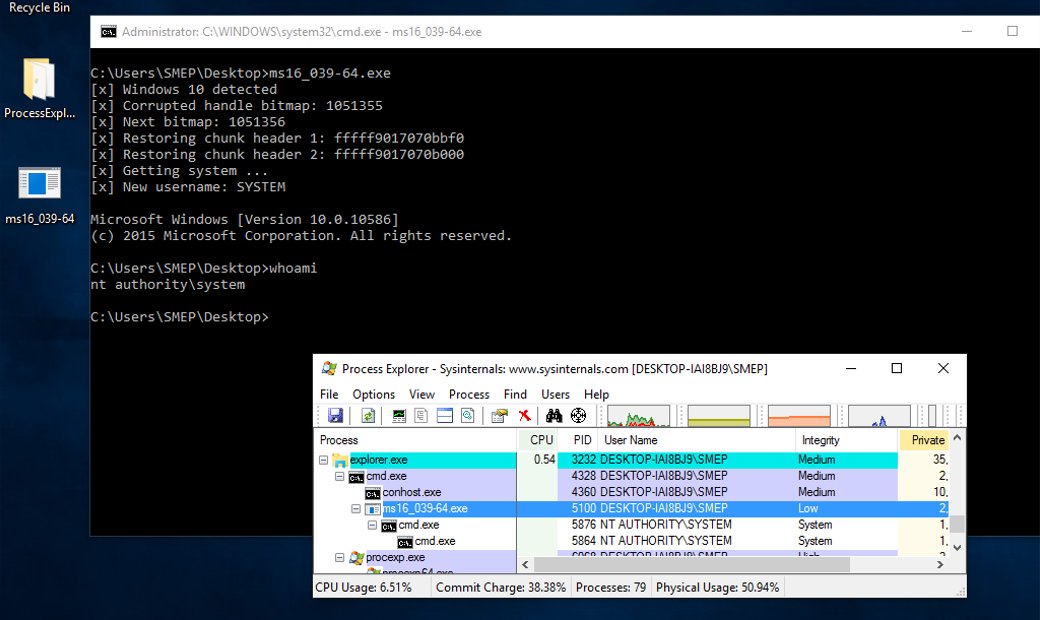Screen dimensions: 1040x620
Task: Click the horizontal scrollbar left arrow
Action: 525,564
